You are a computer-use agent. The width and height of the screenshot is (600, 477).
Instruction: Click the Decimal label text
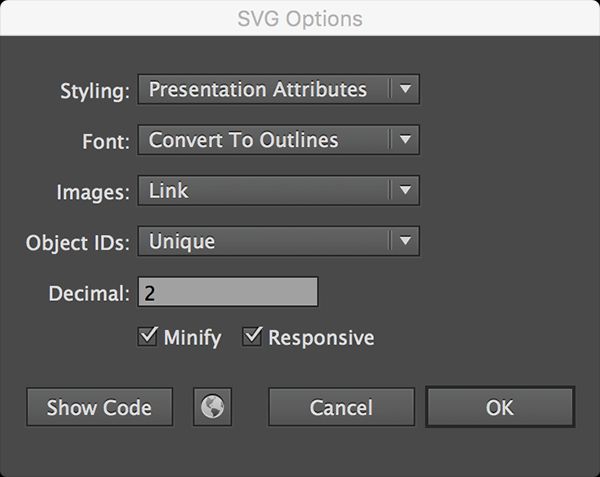click(x=89, y=294)
